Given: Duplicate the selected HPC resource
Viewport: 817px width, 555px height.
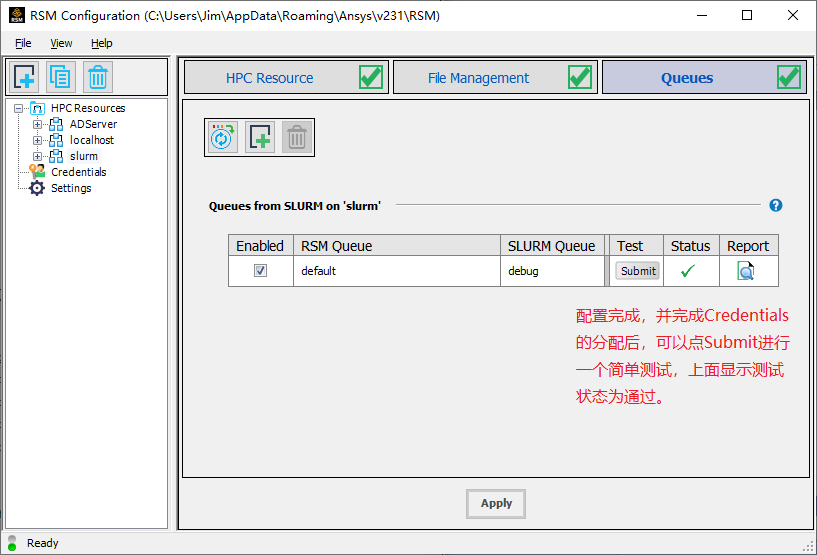Looking at the screenshot, I should [61, 77].
